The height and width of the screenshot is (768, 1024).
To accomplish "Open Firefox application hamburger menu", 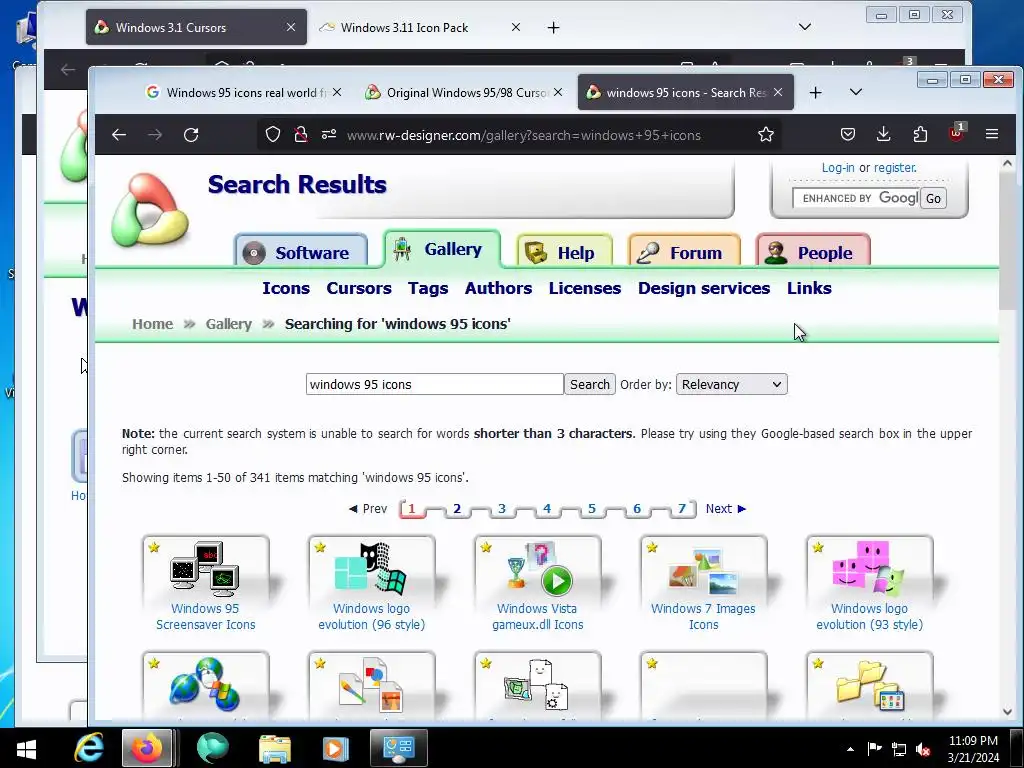I will [992, 135].
